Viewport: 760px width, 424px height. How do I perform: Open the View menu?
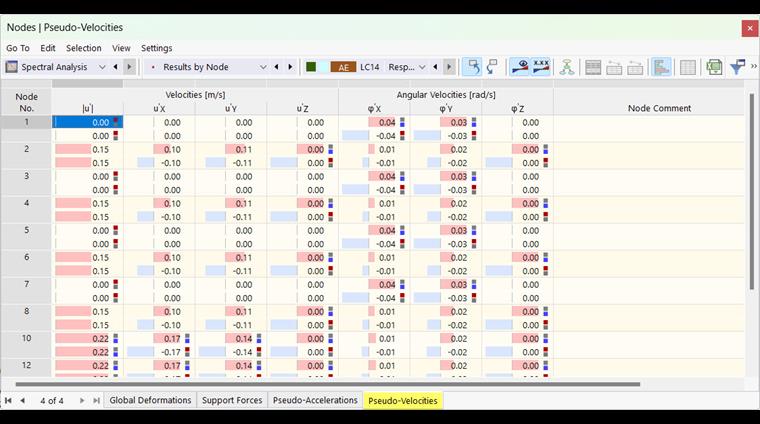[x=121, y=48]
